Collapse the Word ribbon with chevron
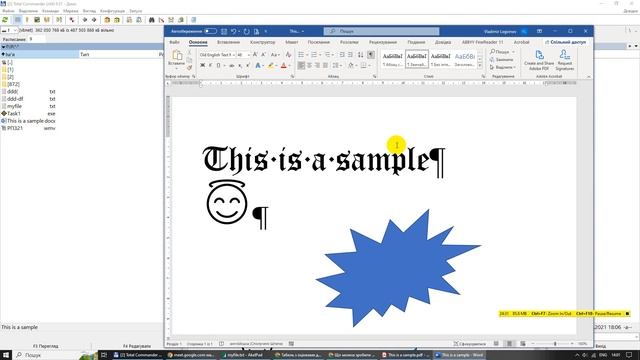Viewport: 640px width, 360px height. coord(589,76)
